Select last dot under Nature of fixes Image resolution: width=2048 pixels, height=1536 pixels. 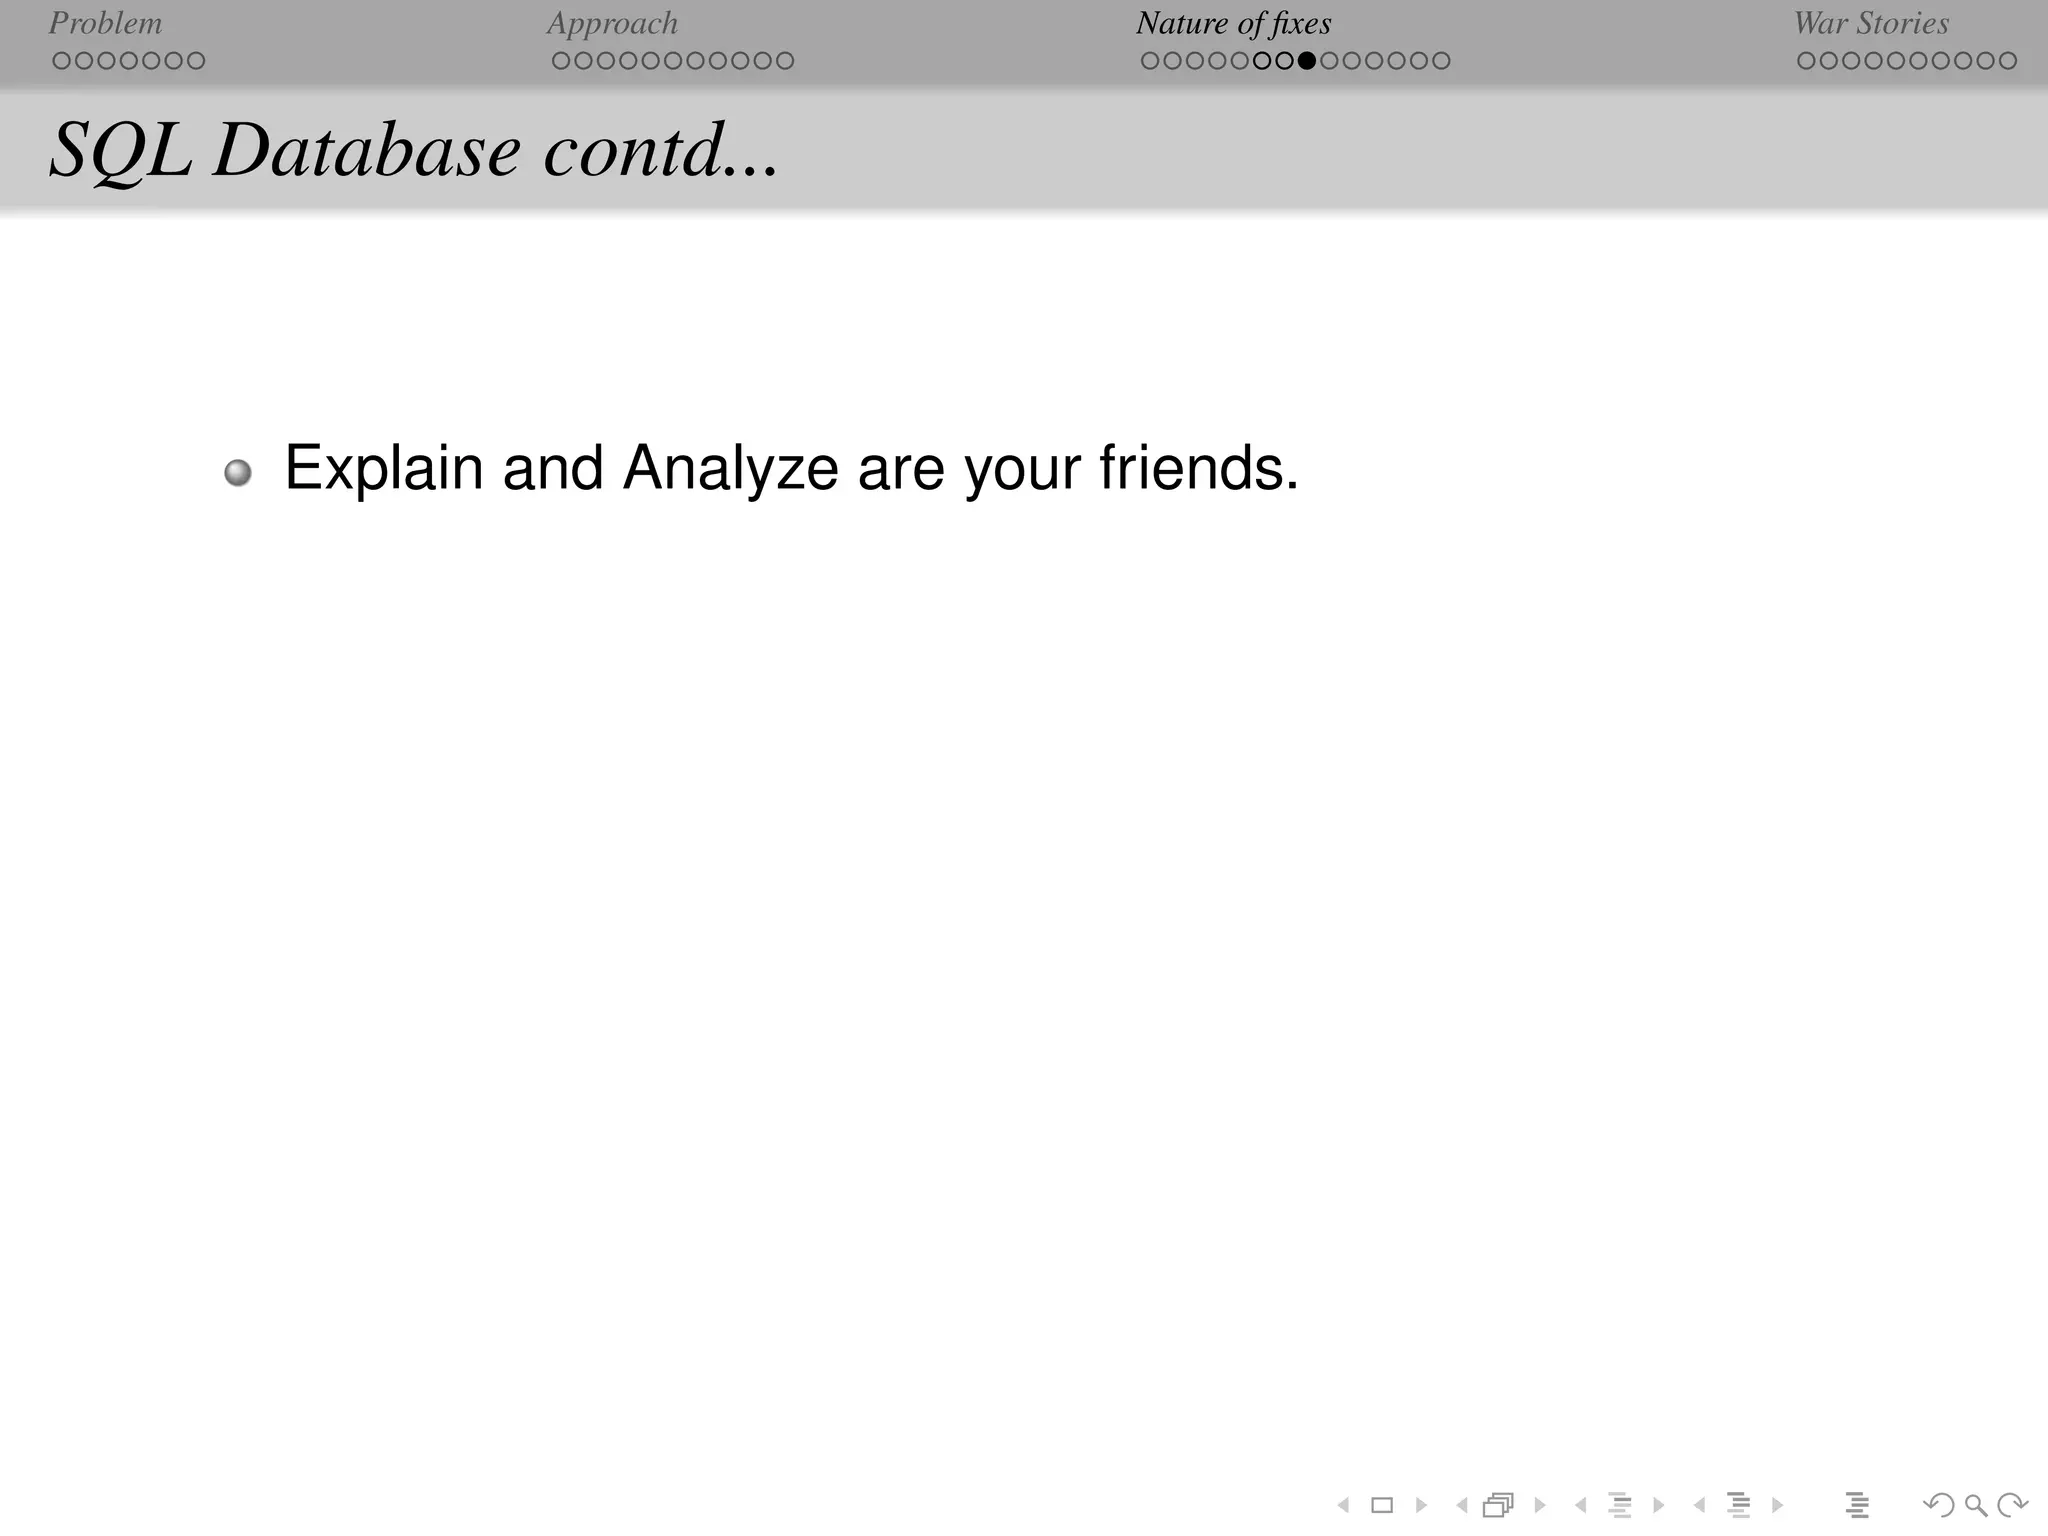(1441, 61)
